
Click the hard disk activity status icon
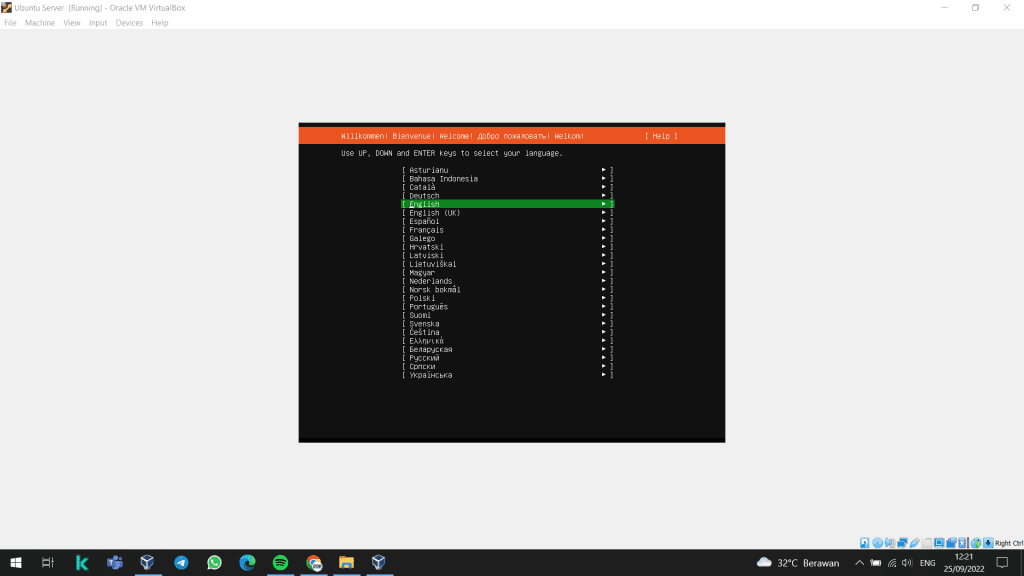pyautogui.click(x=865, y=543)
